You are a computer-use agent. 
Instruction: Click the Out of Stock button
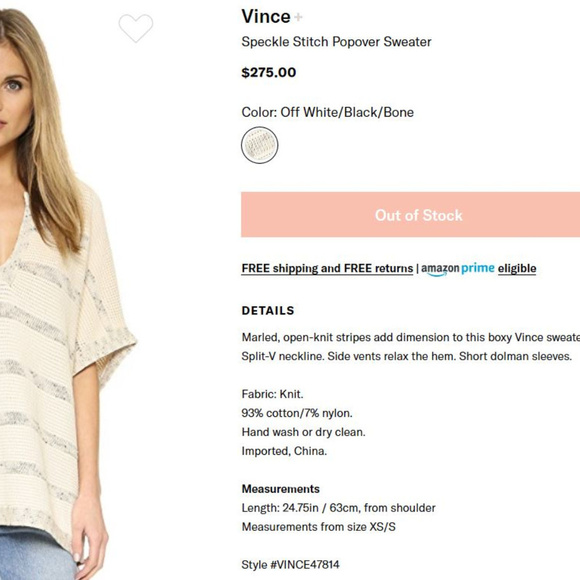coord(411,215)
